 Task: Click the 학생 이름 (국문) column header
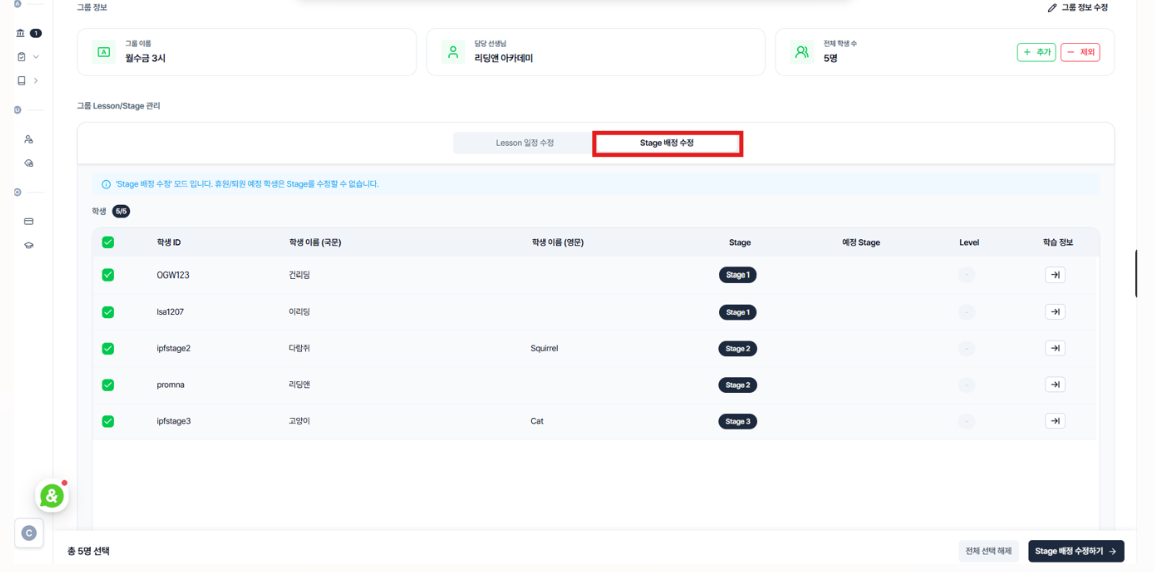coord(316,242)
